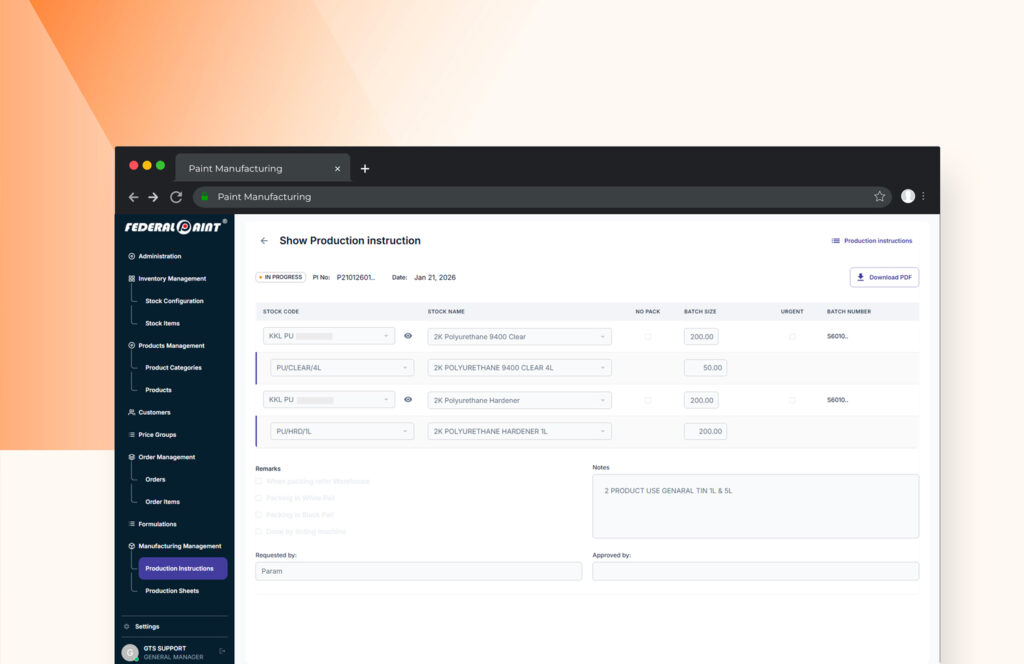Open the PU/CLEAR/4L stock code dropdown
Image resolution: width=1024 pixels, height=664 pixels.
point(342,368)
